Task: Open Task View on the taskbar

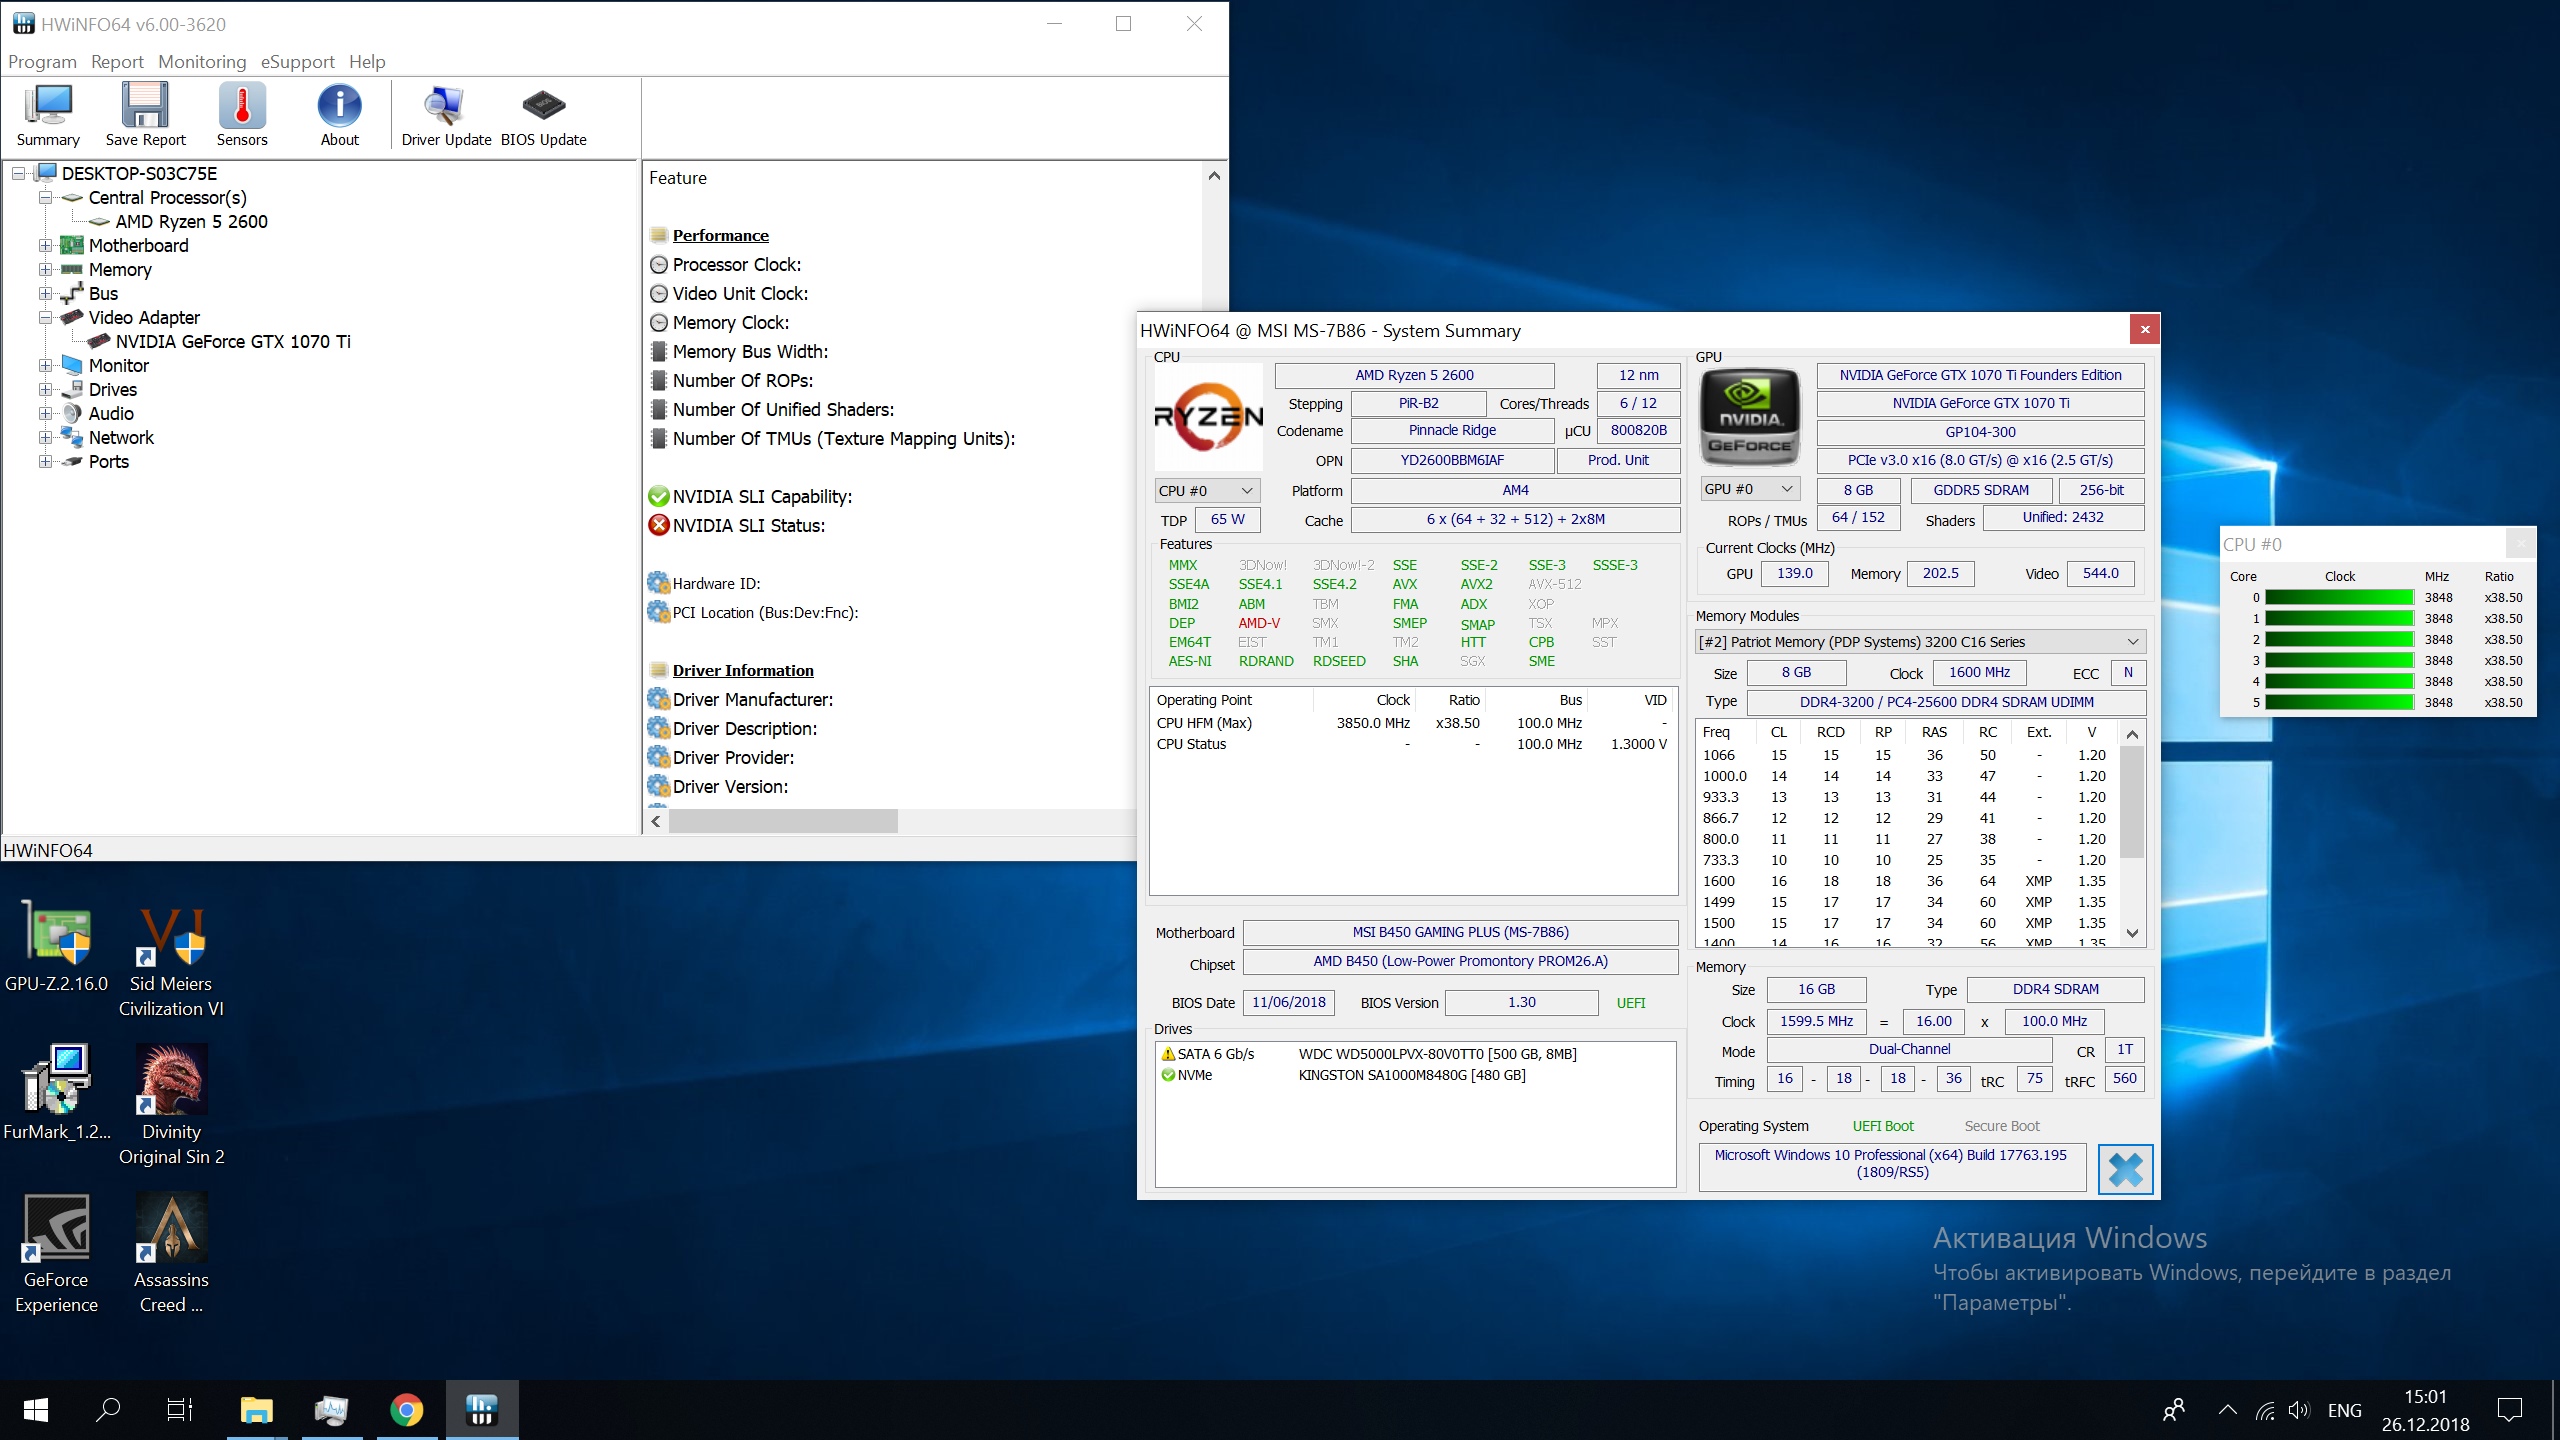Action: [180, 1410]
